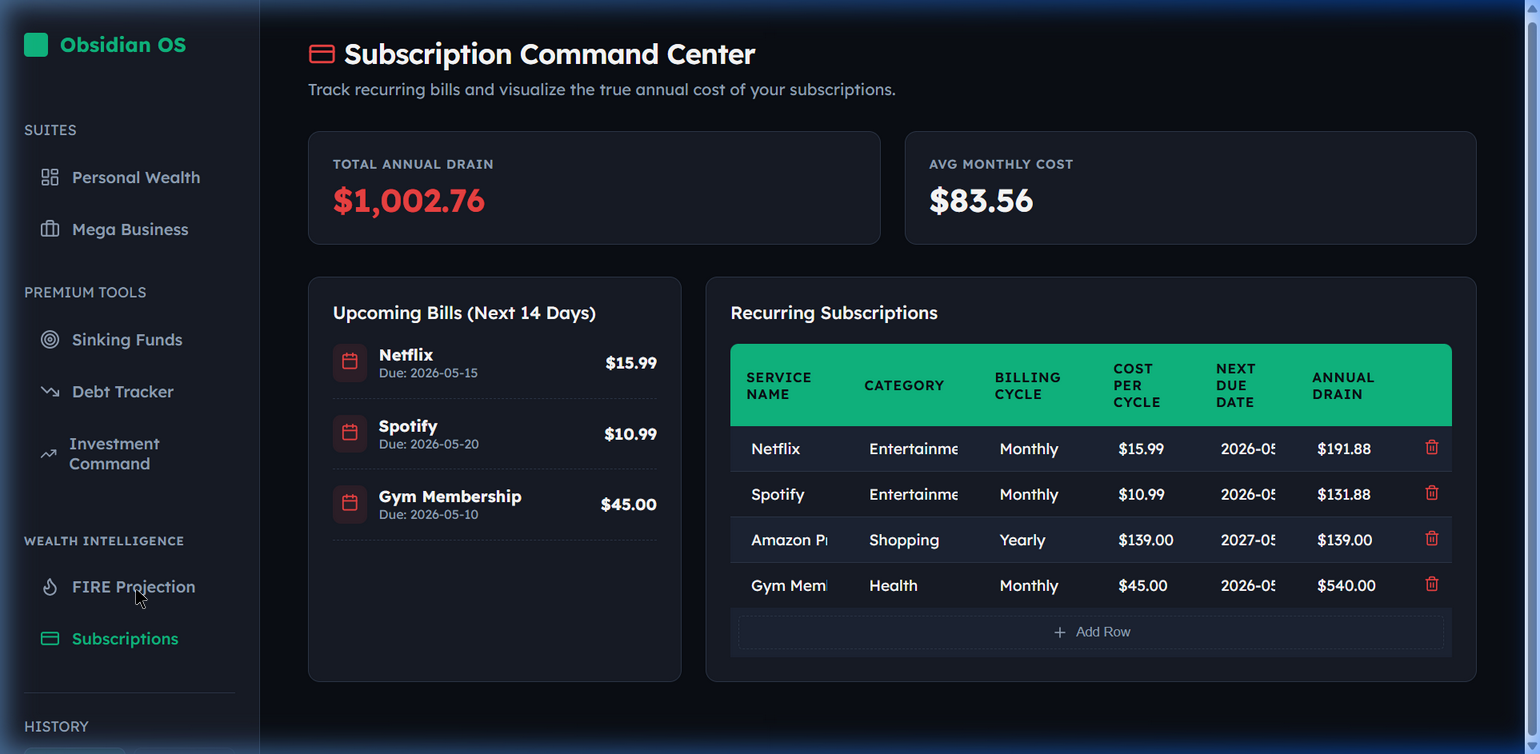Image resolution: width=1540 pixels, height=754 pixels.
Task: Click the red card icon beside page title
Action: pyautogui.click(x=321, y=54)
